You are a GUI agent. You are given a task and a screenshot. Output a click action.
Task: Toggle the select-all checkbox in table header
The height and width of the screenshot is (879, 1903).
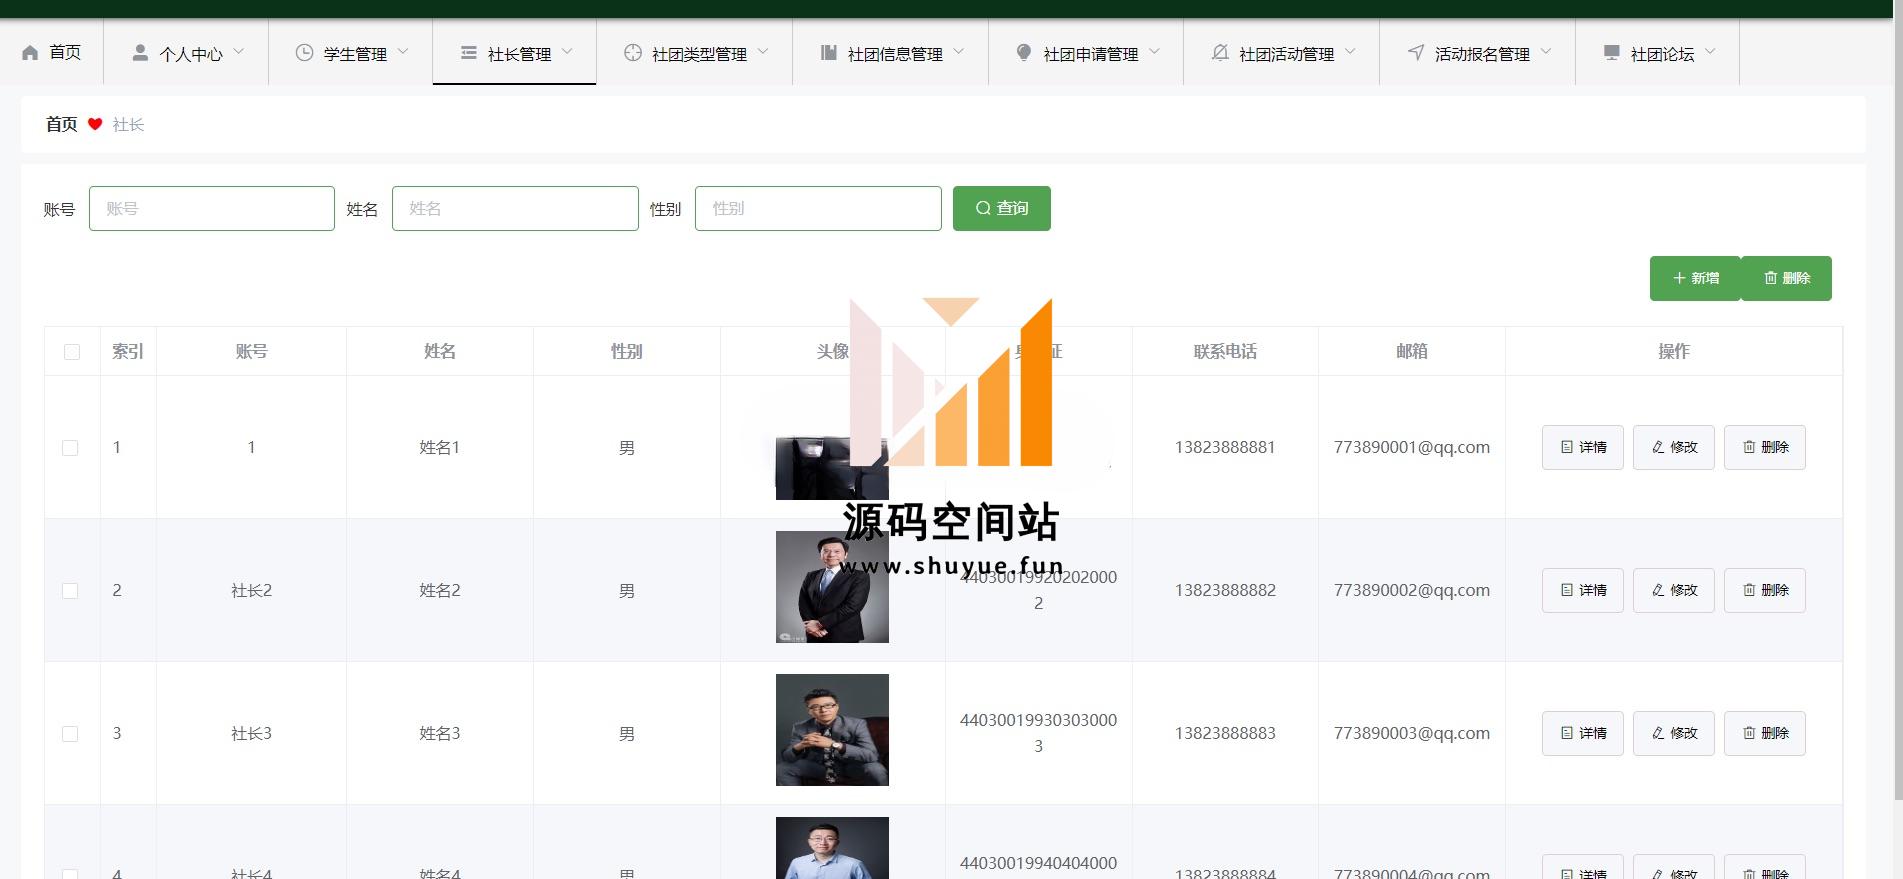tap(72, 352)
